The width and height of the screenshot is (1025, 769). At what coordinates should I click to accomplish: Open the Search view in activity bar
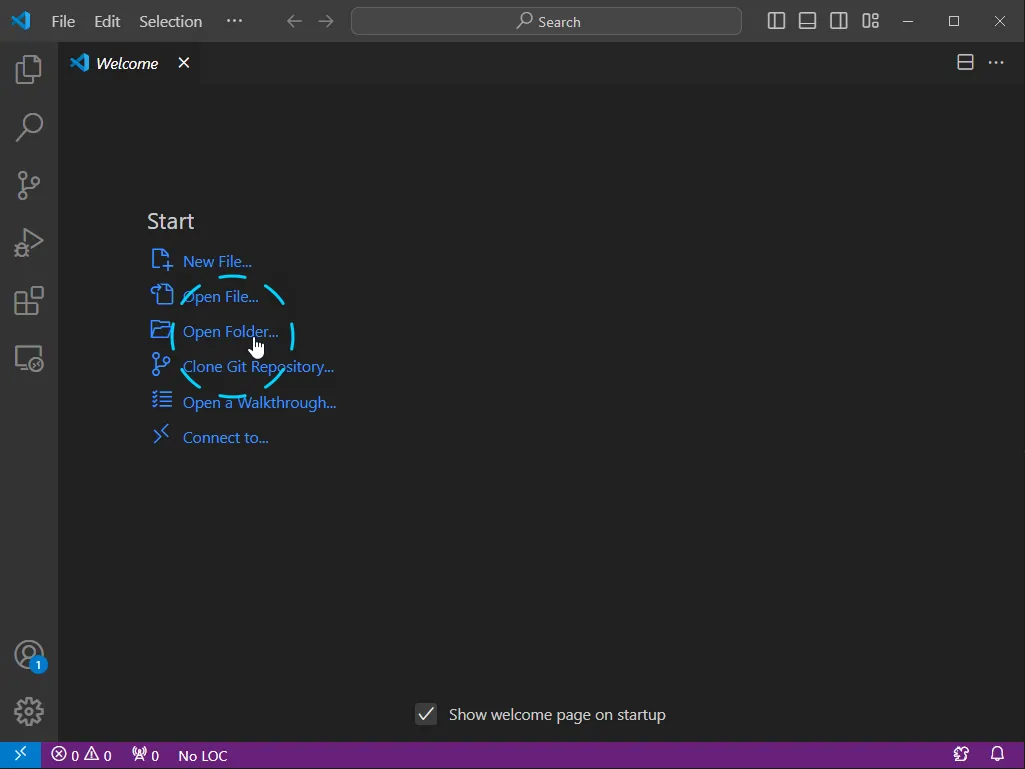[x=29, y=127]
